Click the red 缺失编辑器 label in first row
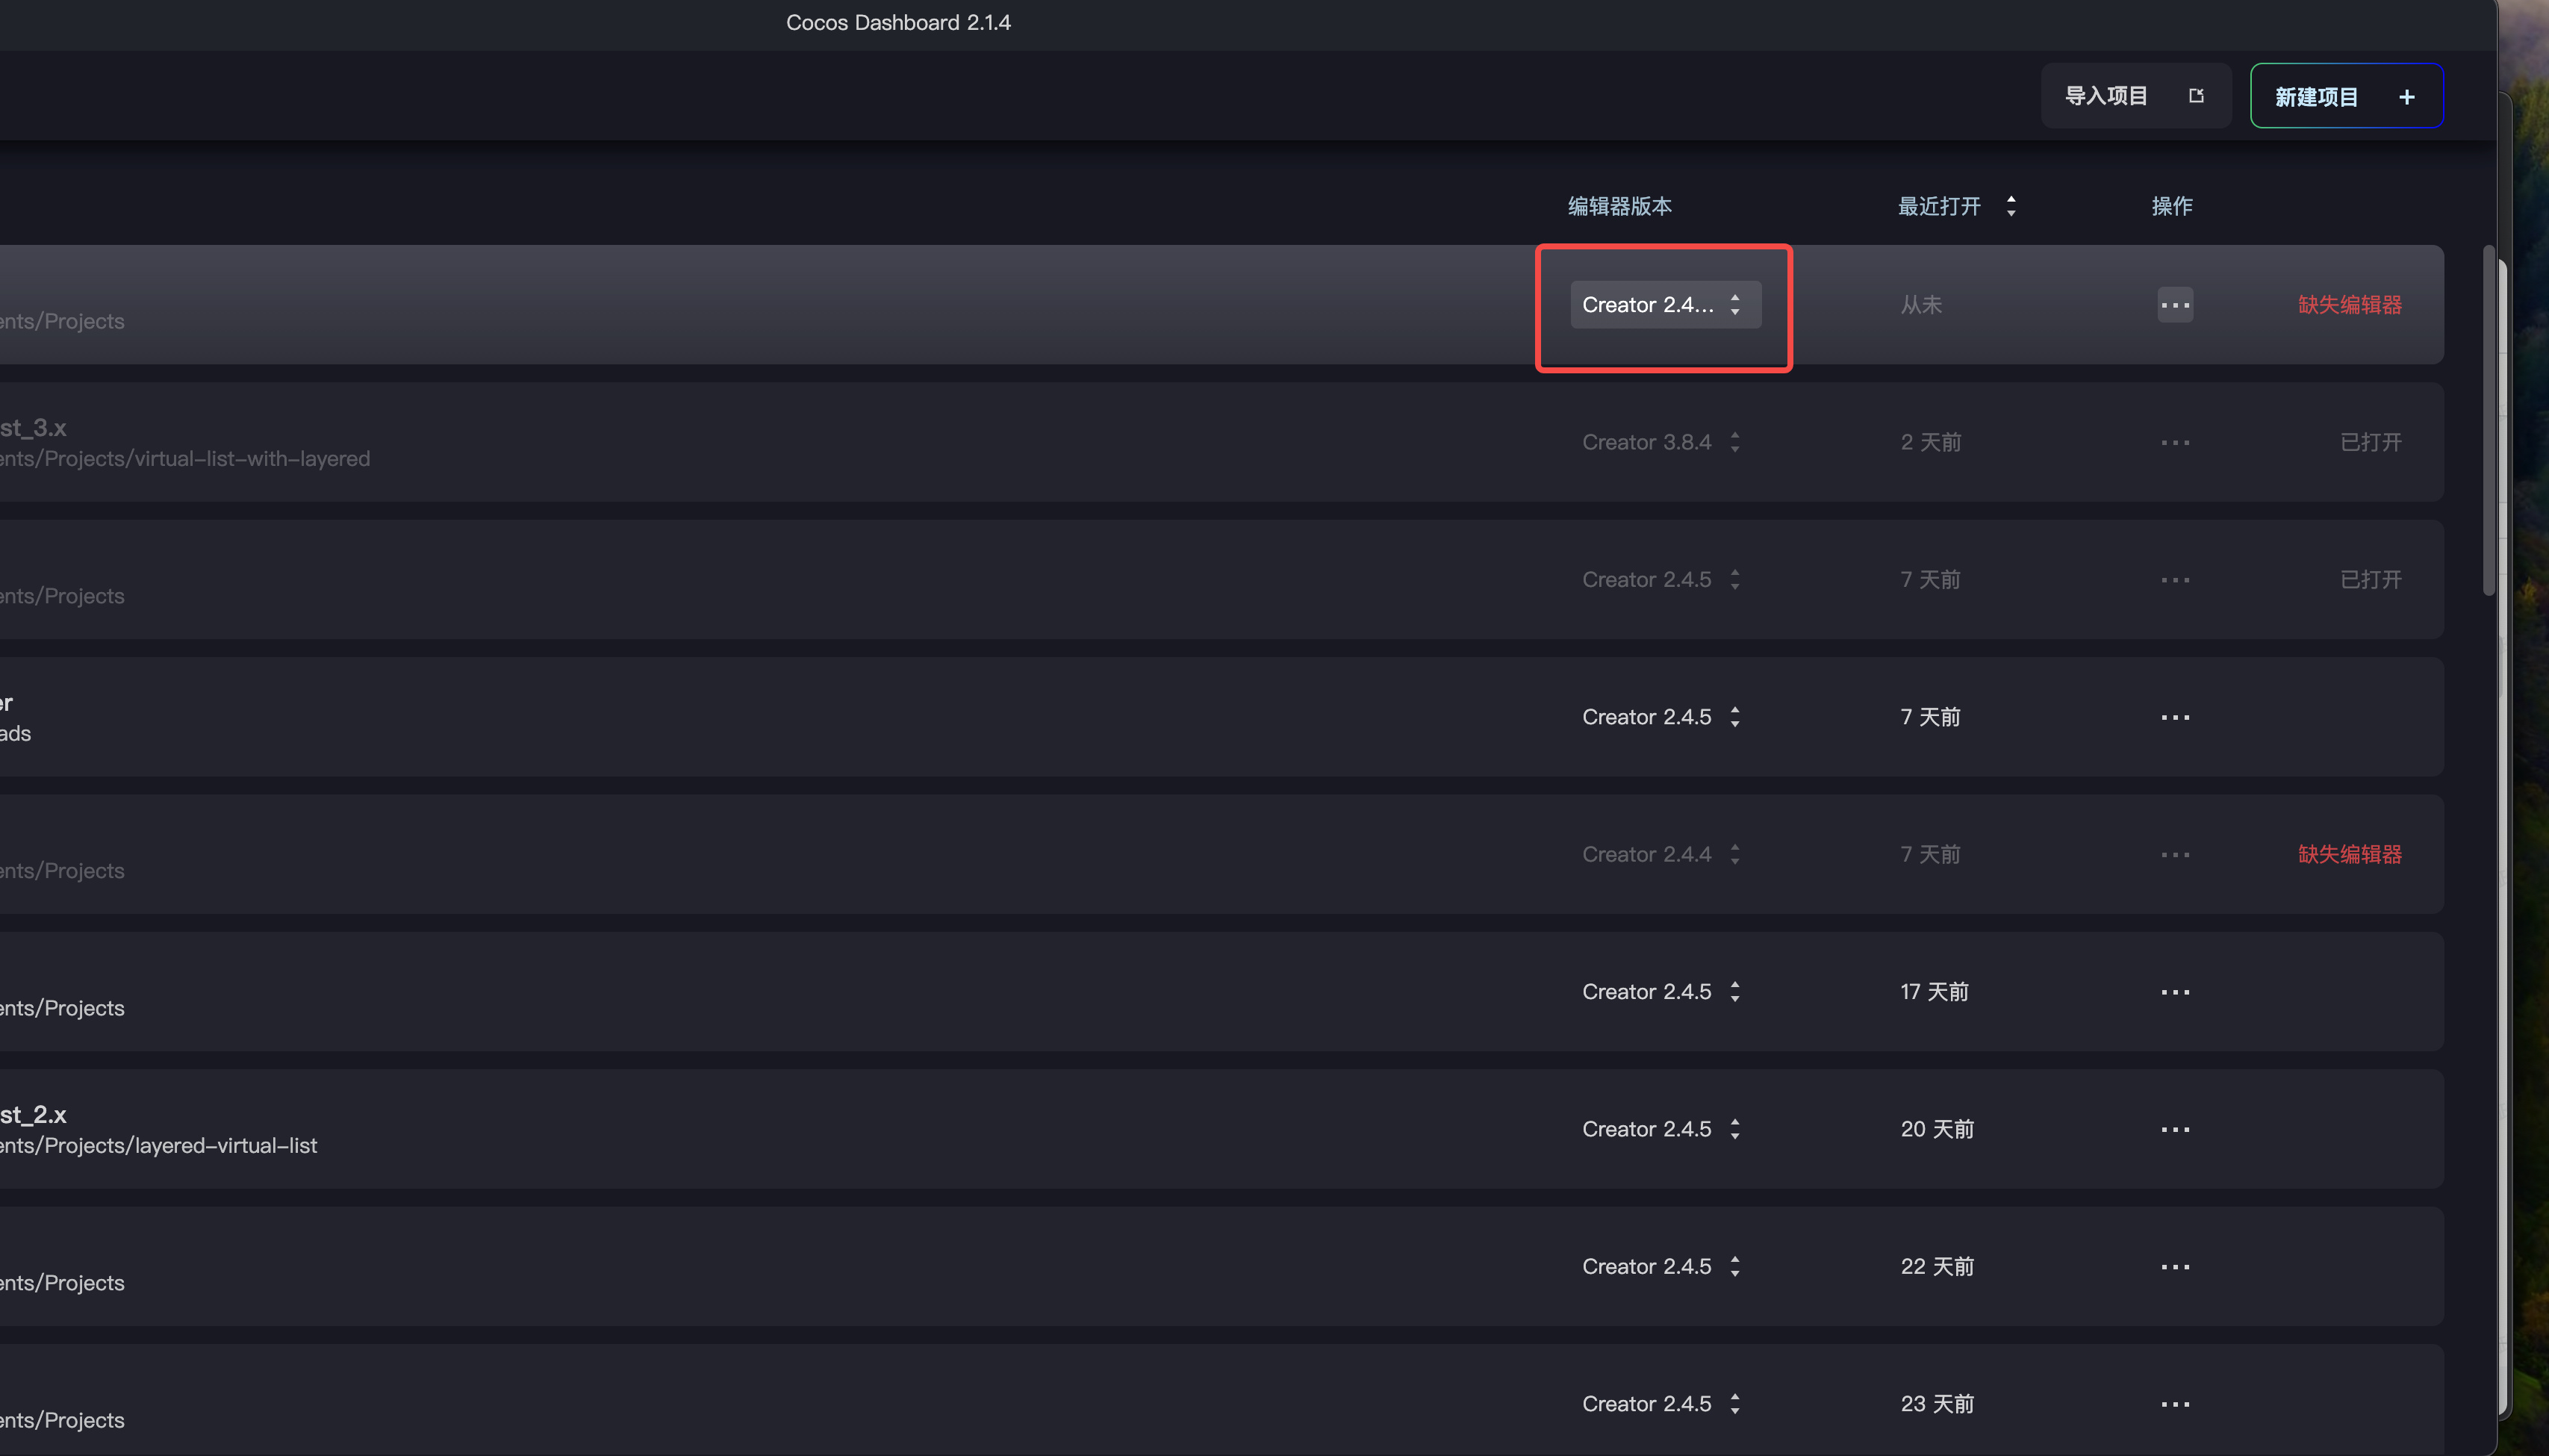2549x1456 pixels. [x=2349, y=305]
